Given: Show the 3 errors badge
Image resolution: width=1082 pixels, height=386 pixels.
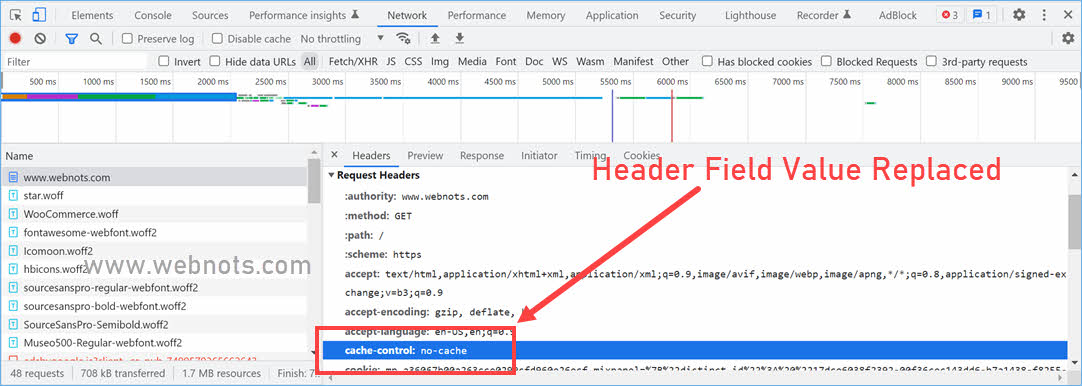Looking at the screenshot, I should (950, 15).
